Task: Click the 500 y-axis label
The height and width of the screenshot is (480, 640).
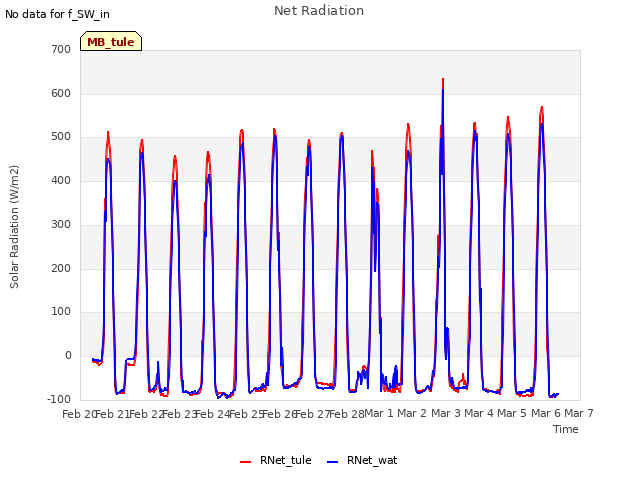Action: point(61,137)
